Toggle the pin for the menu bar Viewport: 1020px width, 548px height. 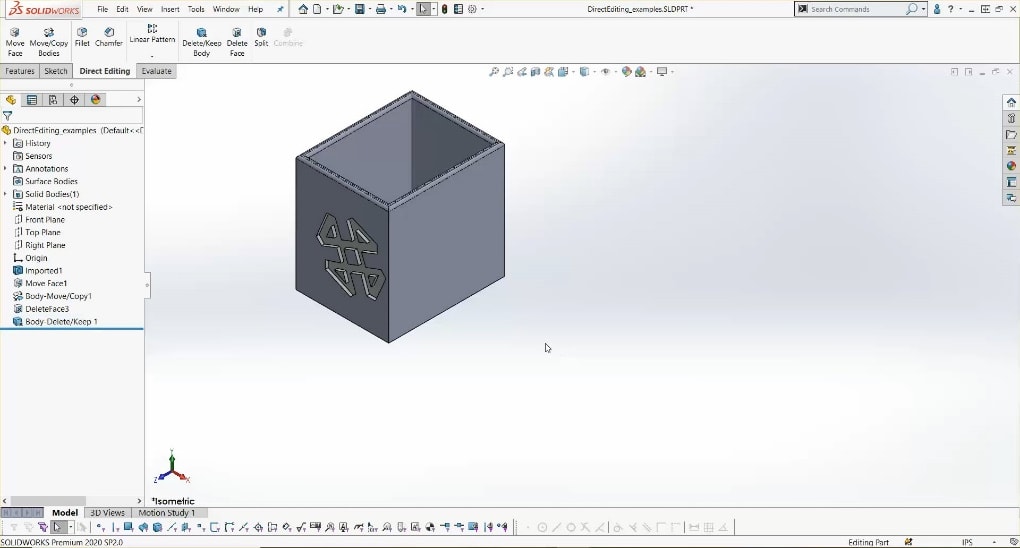tap(280, 9)
